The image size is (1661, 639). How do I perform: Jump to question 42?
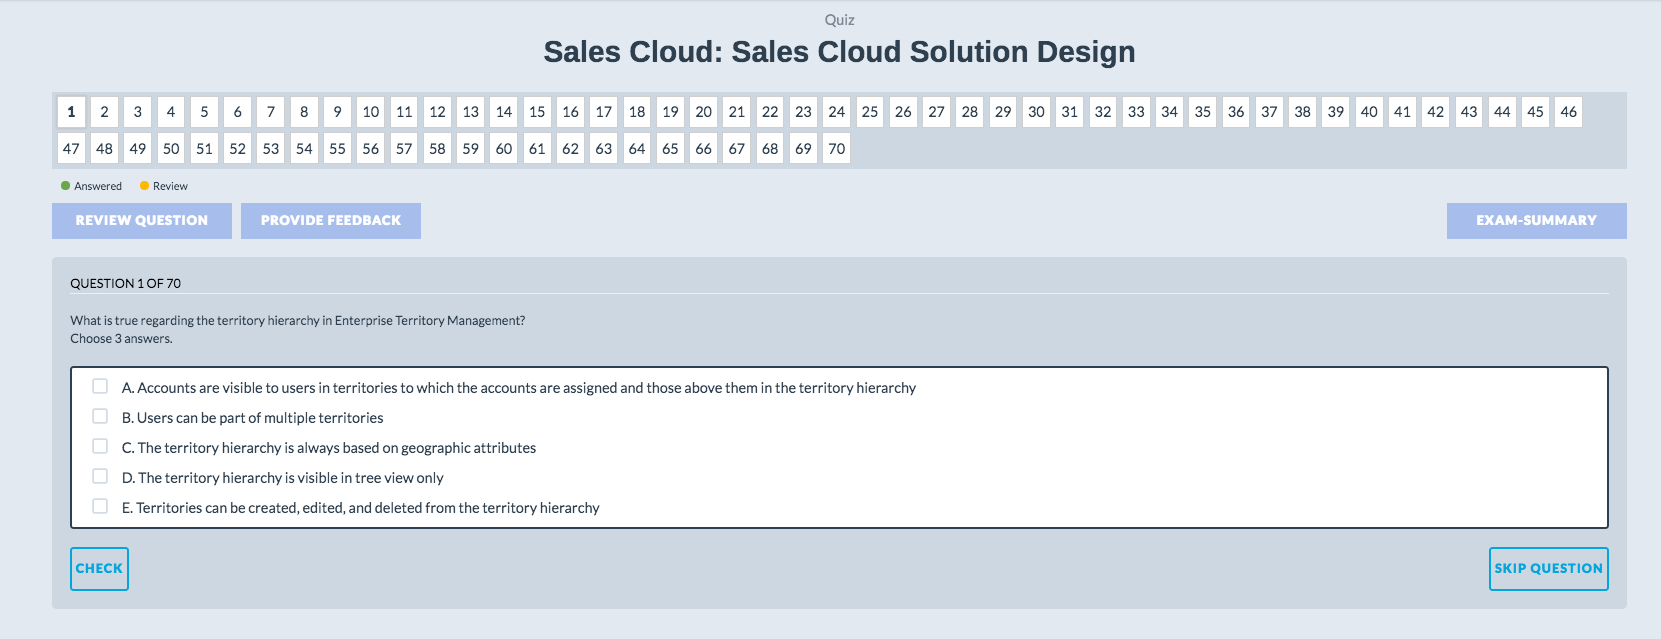point(1436,112)
